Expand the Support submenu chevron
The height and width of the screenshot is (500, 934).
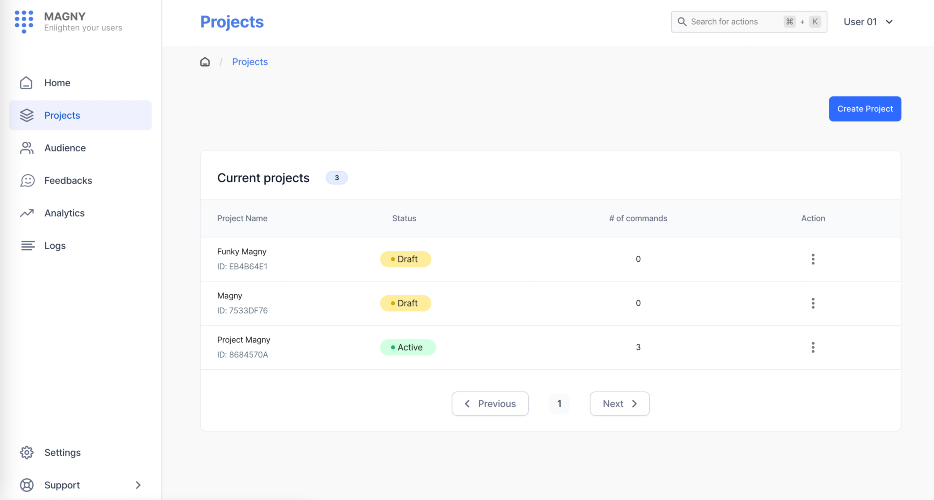(138, 485)
